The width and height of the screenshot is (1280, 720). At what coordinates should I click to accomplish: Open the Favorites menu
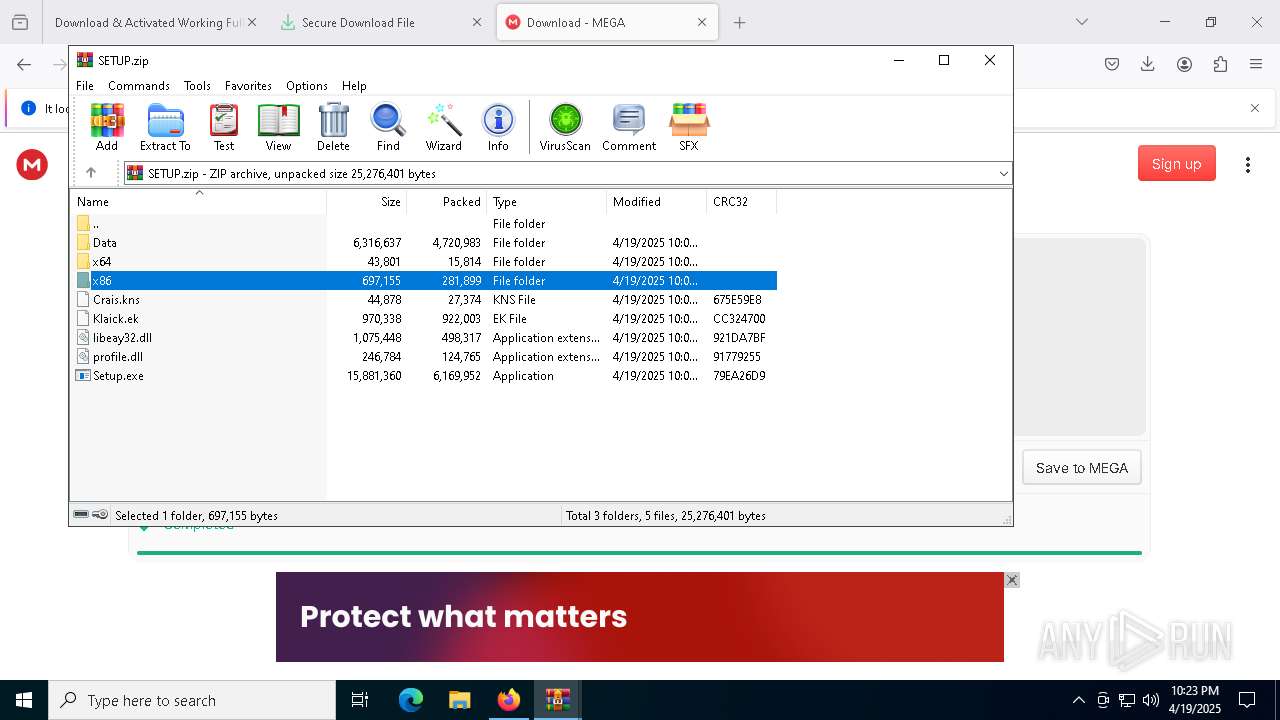(248, 86)
